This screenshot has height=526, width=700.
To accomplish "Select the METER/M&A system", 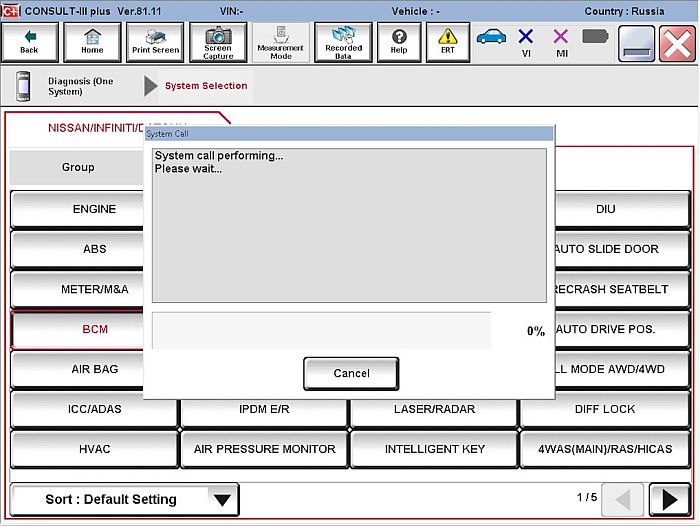I will pos(78,289).
